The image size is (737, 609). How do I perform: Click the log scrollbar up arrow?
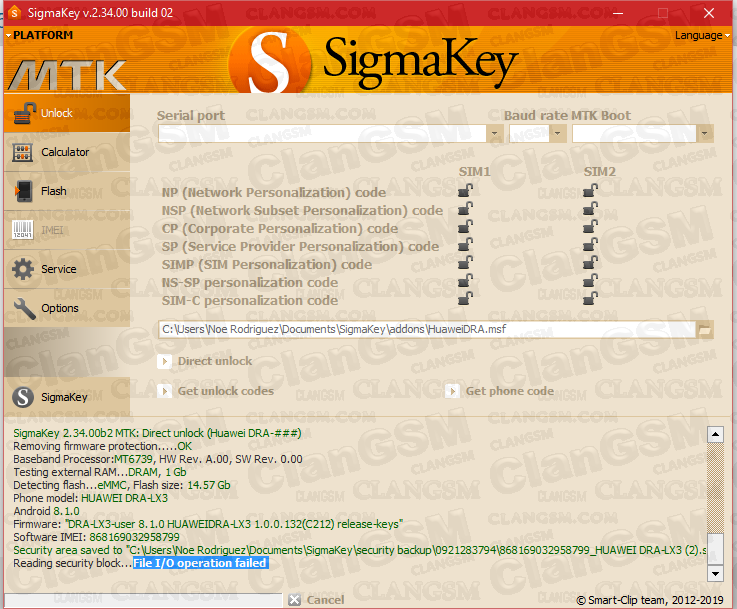point(715,435)
